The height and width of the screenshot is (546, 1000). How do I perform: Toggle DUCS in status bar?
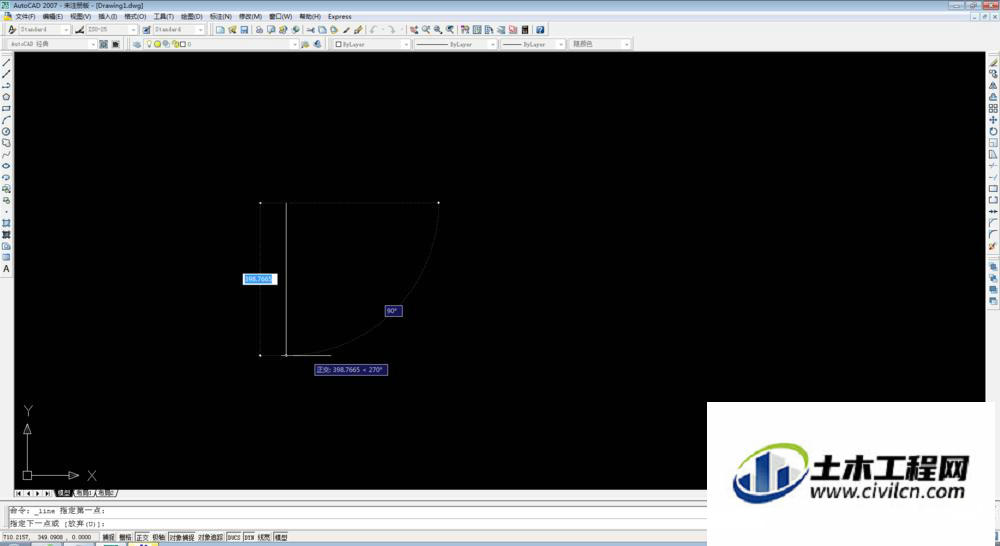[234, 538]
